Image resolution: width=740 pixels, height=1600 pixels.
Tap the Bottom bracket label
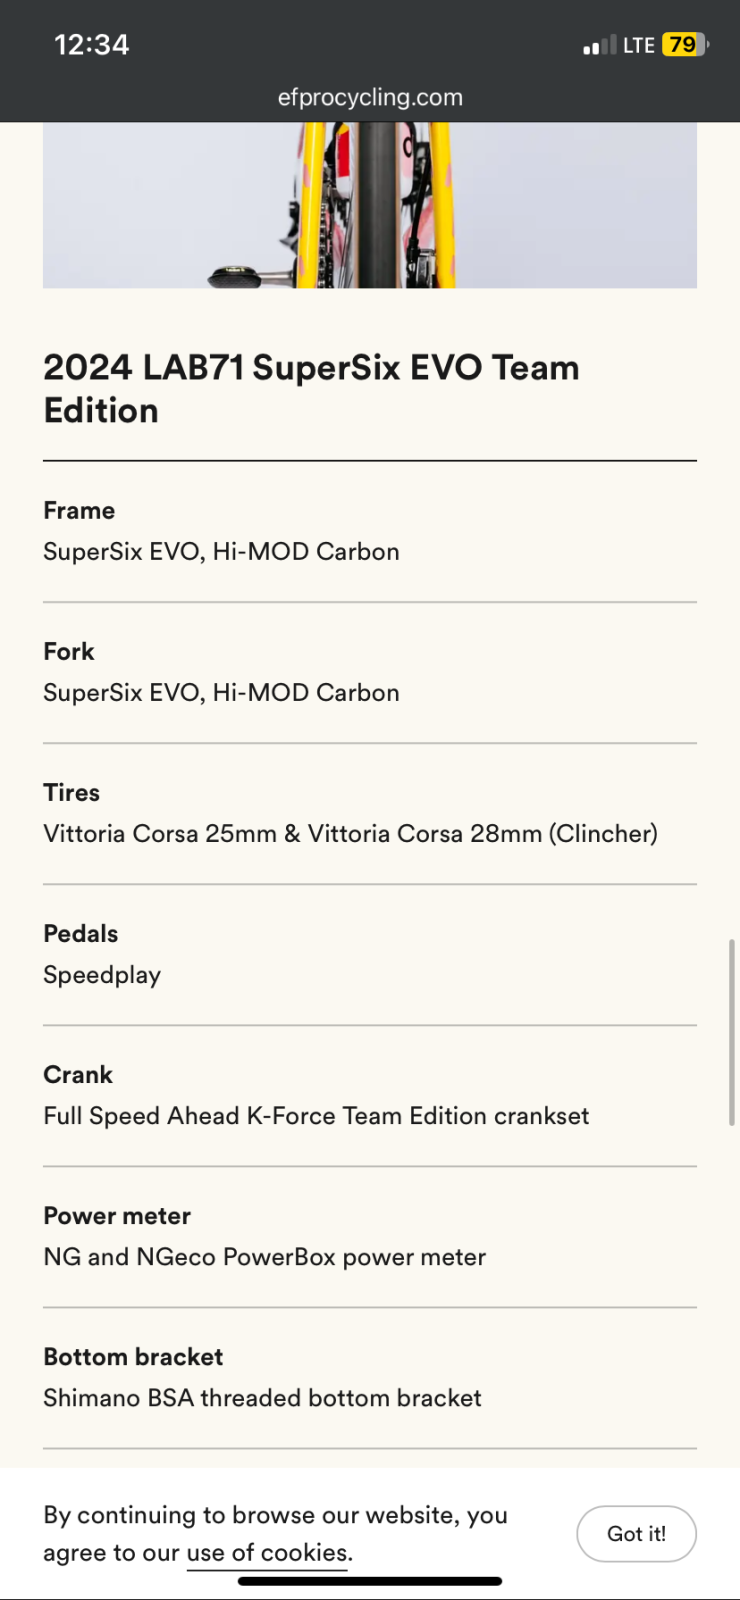133,1357
